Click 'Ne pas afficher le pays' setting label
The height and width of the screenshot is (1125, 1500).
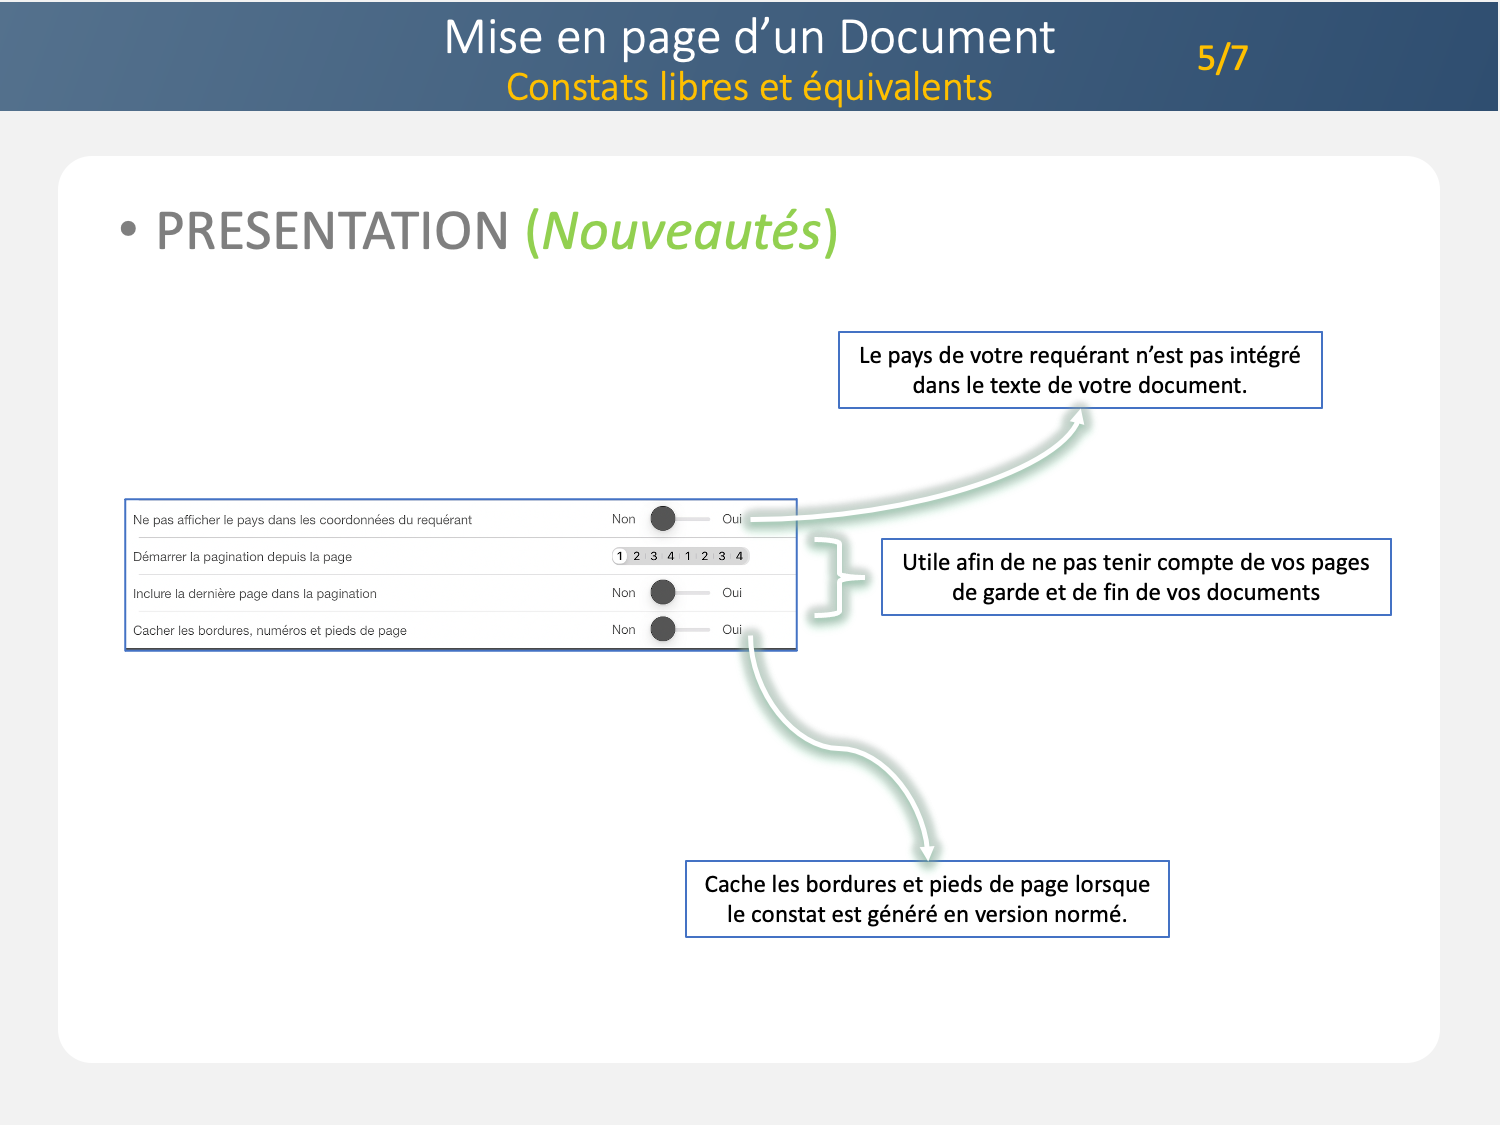[302, 520]
